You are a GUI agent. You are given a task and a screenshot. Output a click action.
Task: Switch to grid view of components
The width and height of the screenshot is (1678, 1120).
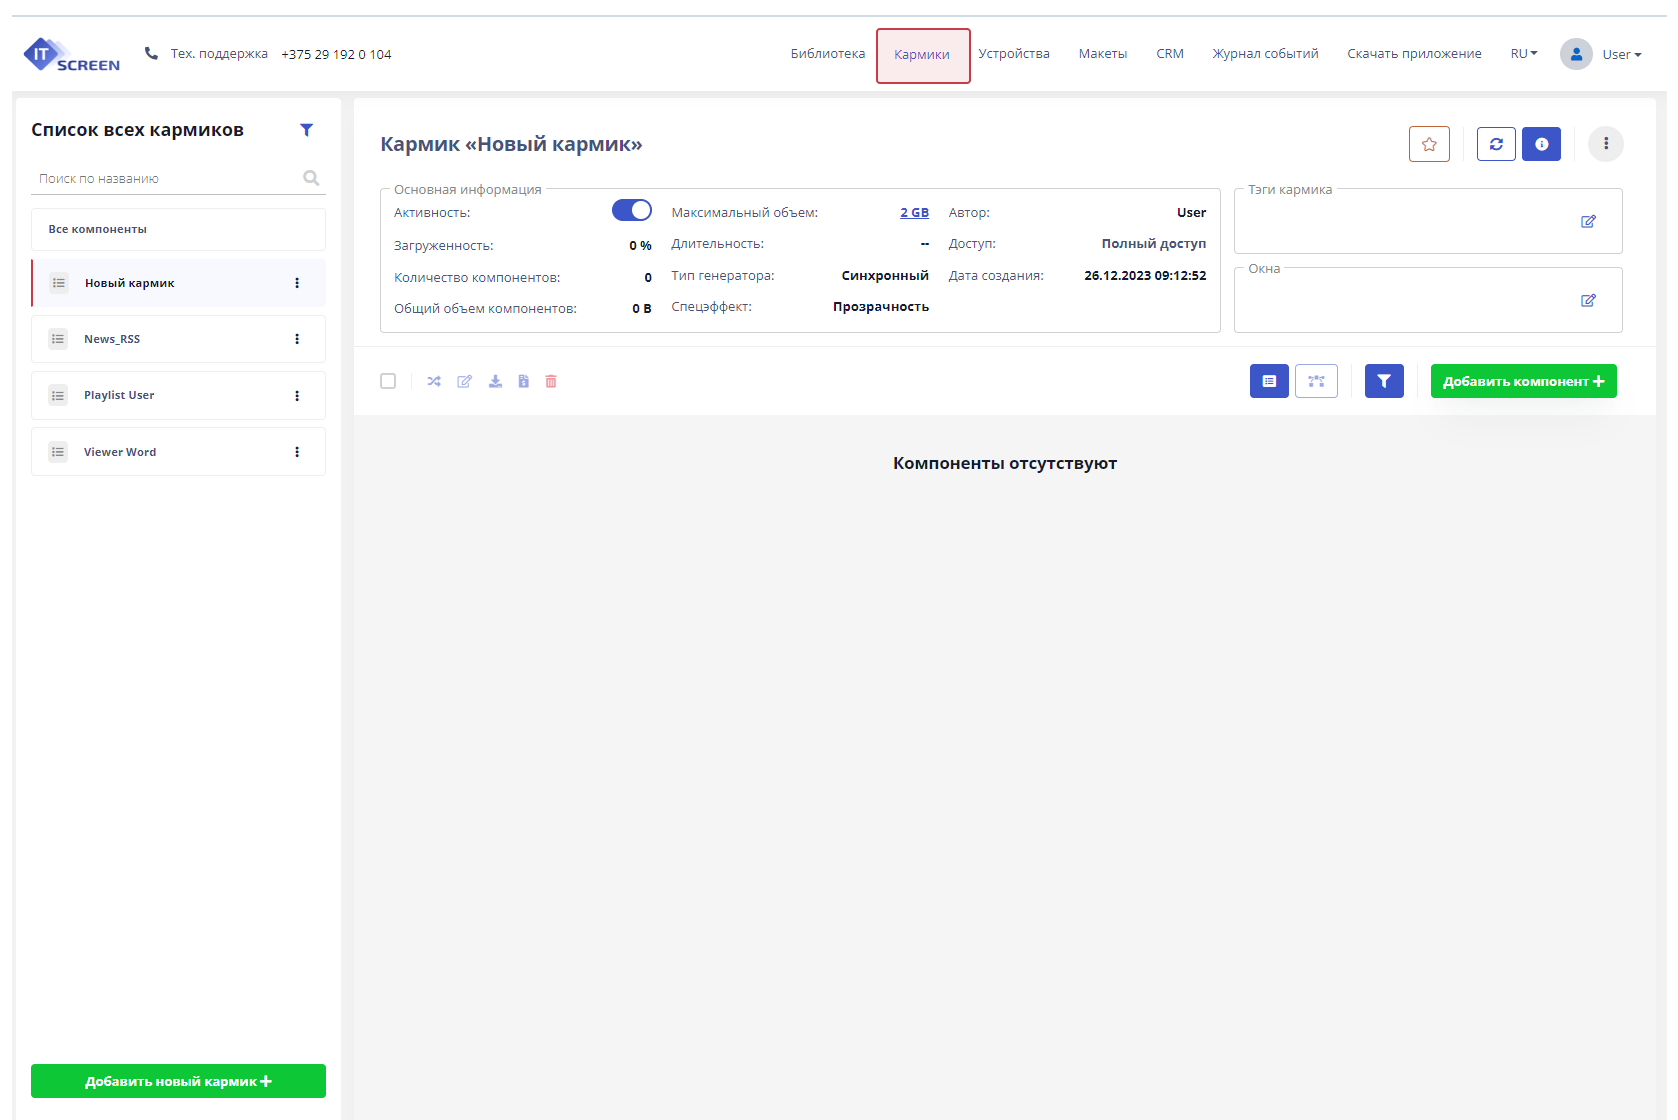pyautogui.click(x=1316, y=381)
